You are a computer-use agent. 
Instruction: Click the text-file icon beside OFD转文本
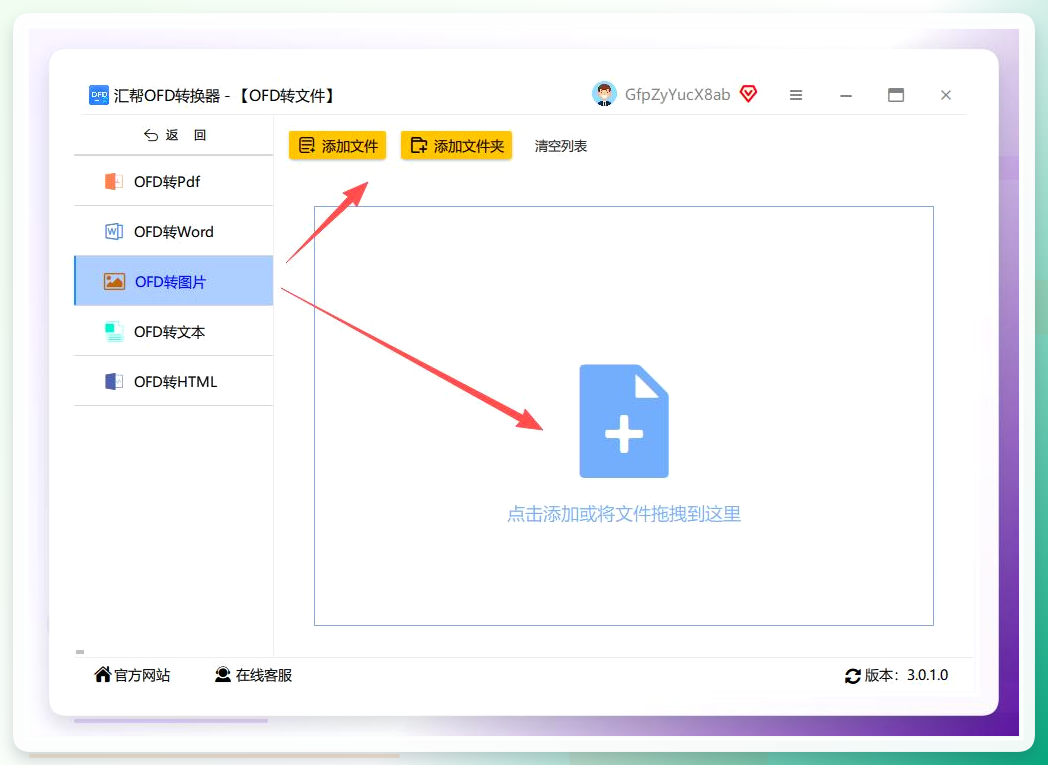pyautogui.click(x=114, y=331)
